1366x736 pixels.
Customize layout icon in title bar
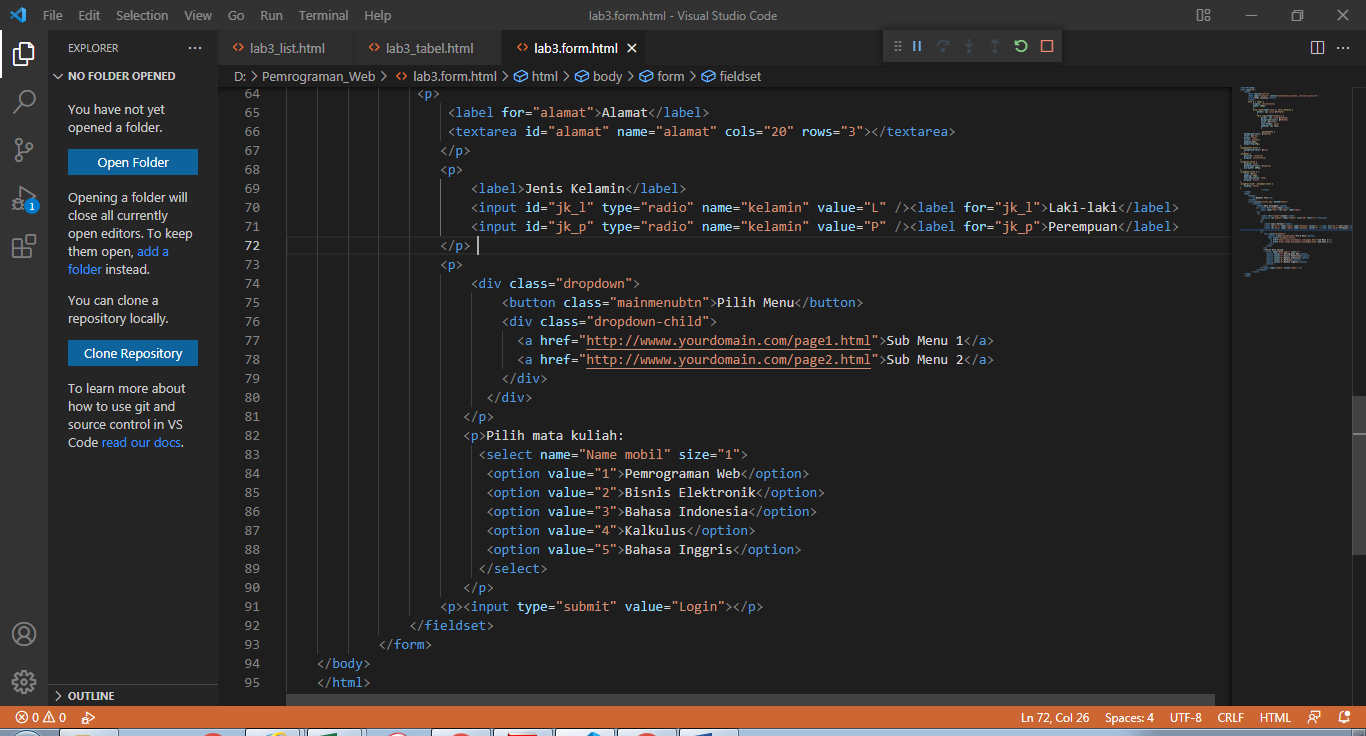pos(1203,15)
